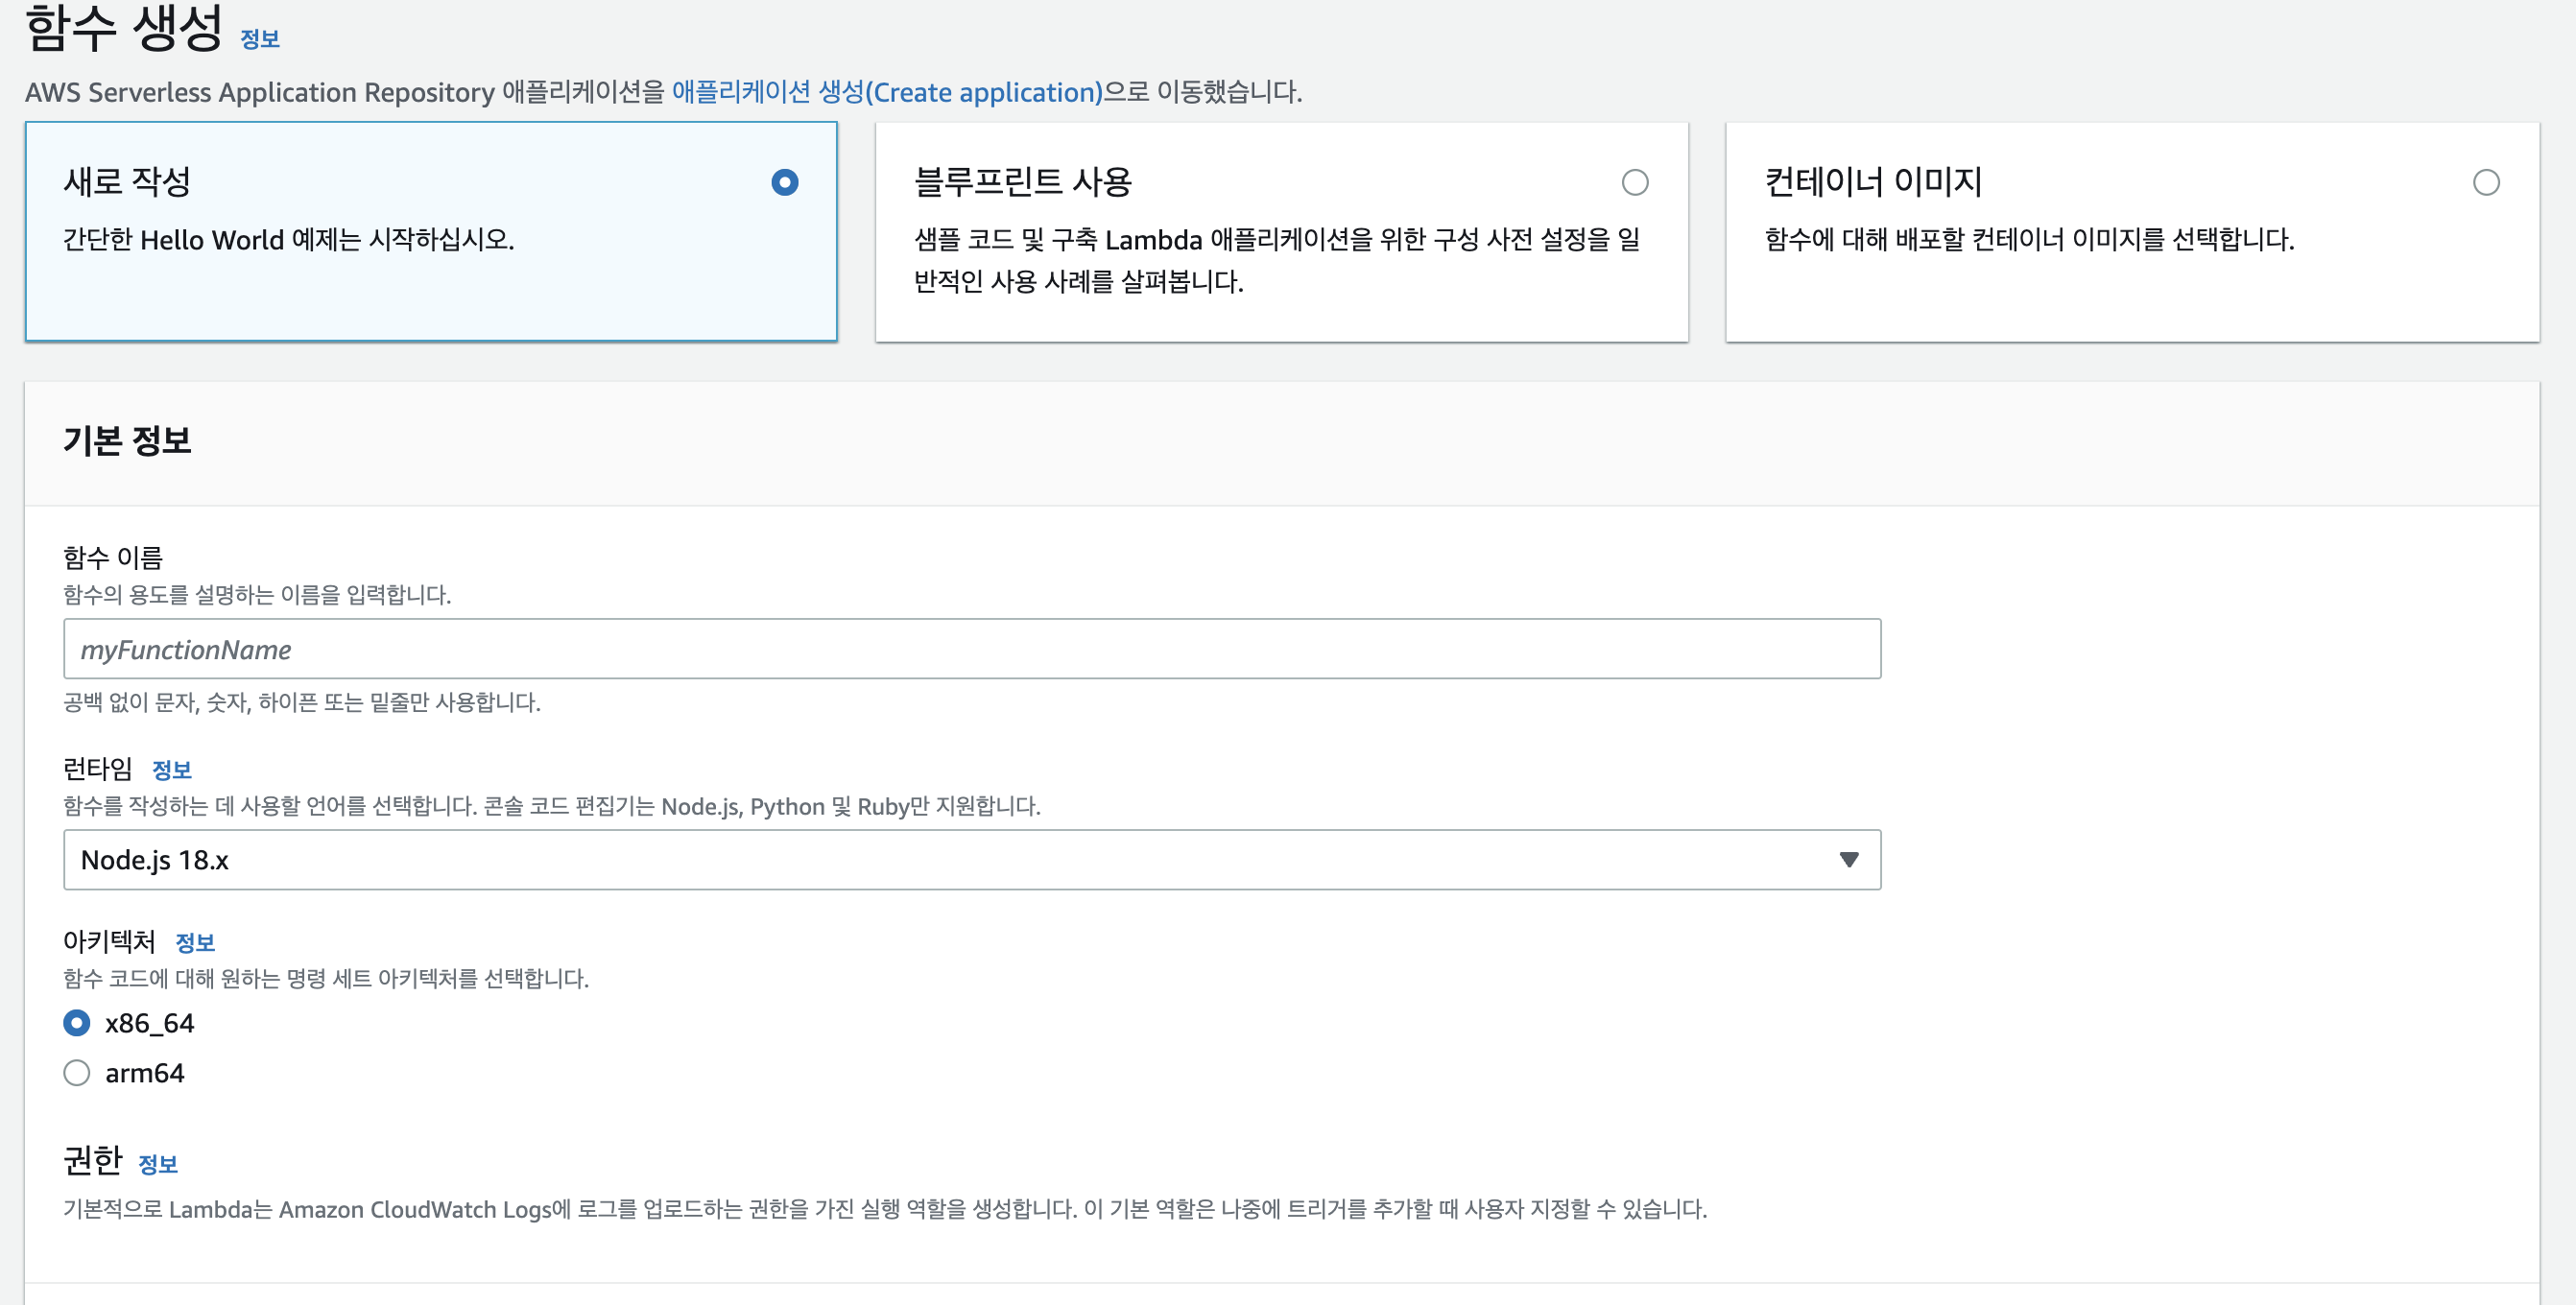Click the permissions description mentioning Amazon CloudWatch Logs
Image resolution: width=2576 pixels, height=1305 pixels.
coord(885,1210)
